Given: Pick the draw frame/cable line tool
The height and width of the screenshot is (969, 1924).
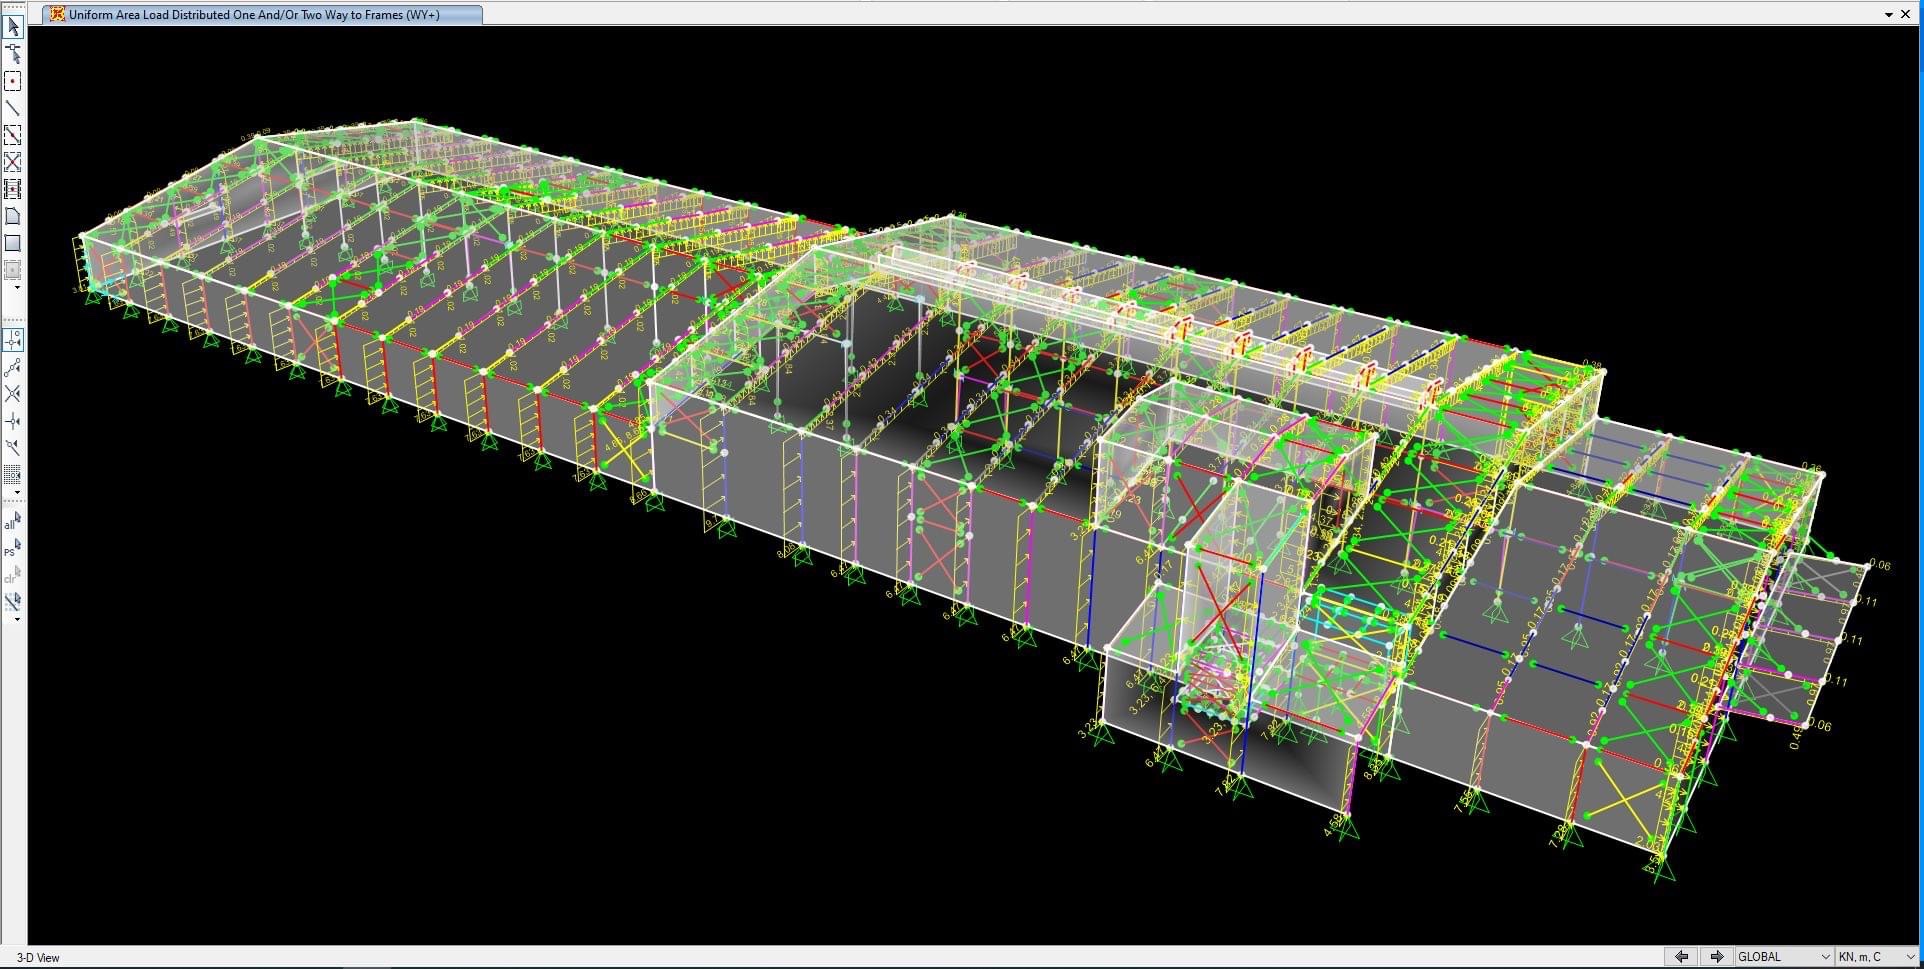Looking at the screenshot, I should pyautogui.click(x=13, y=108).
